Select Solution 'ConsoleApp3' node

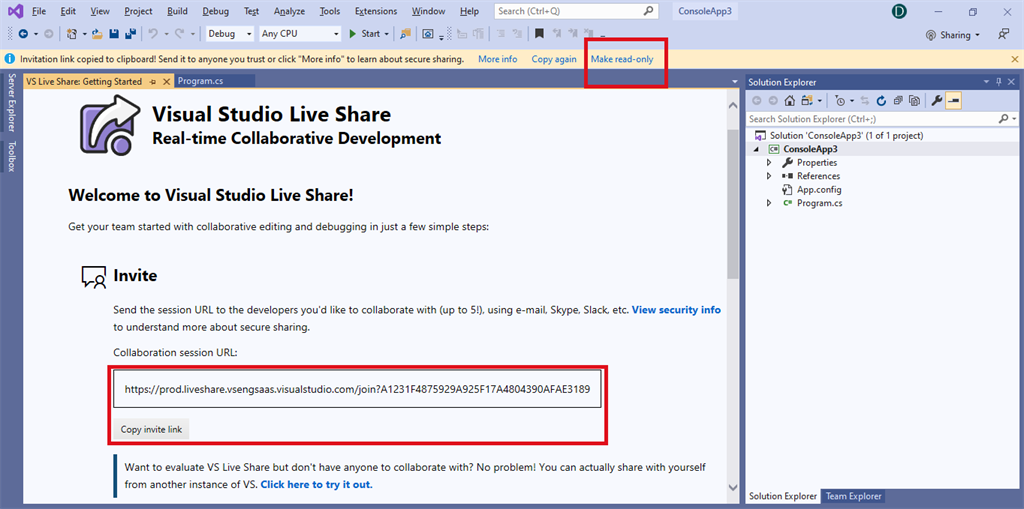tap(846, 135)
